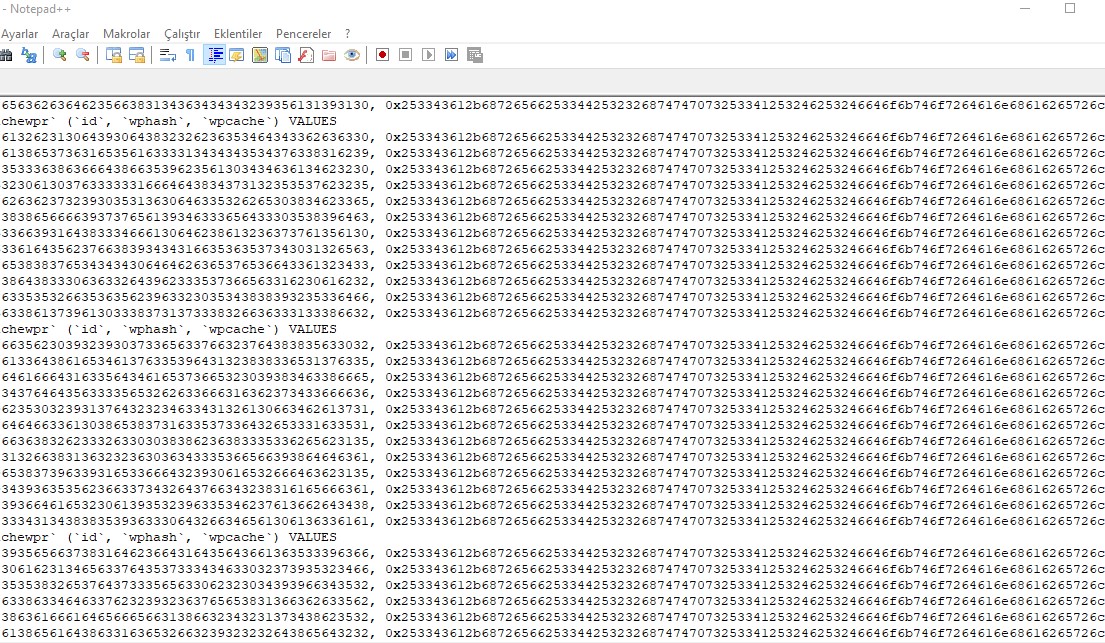The width and height of the screenshot is (1105, 643).
Task: Open the Document Map icon
Action: tap(260, 55)
